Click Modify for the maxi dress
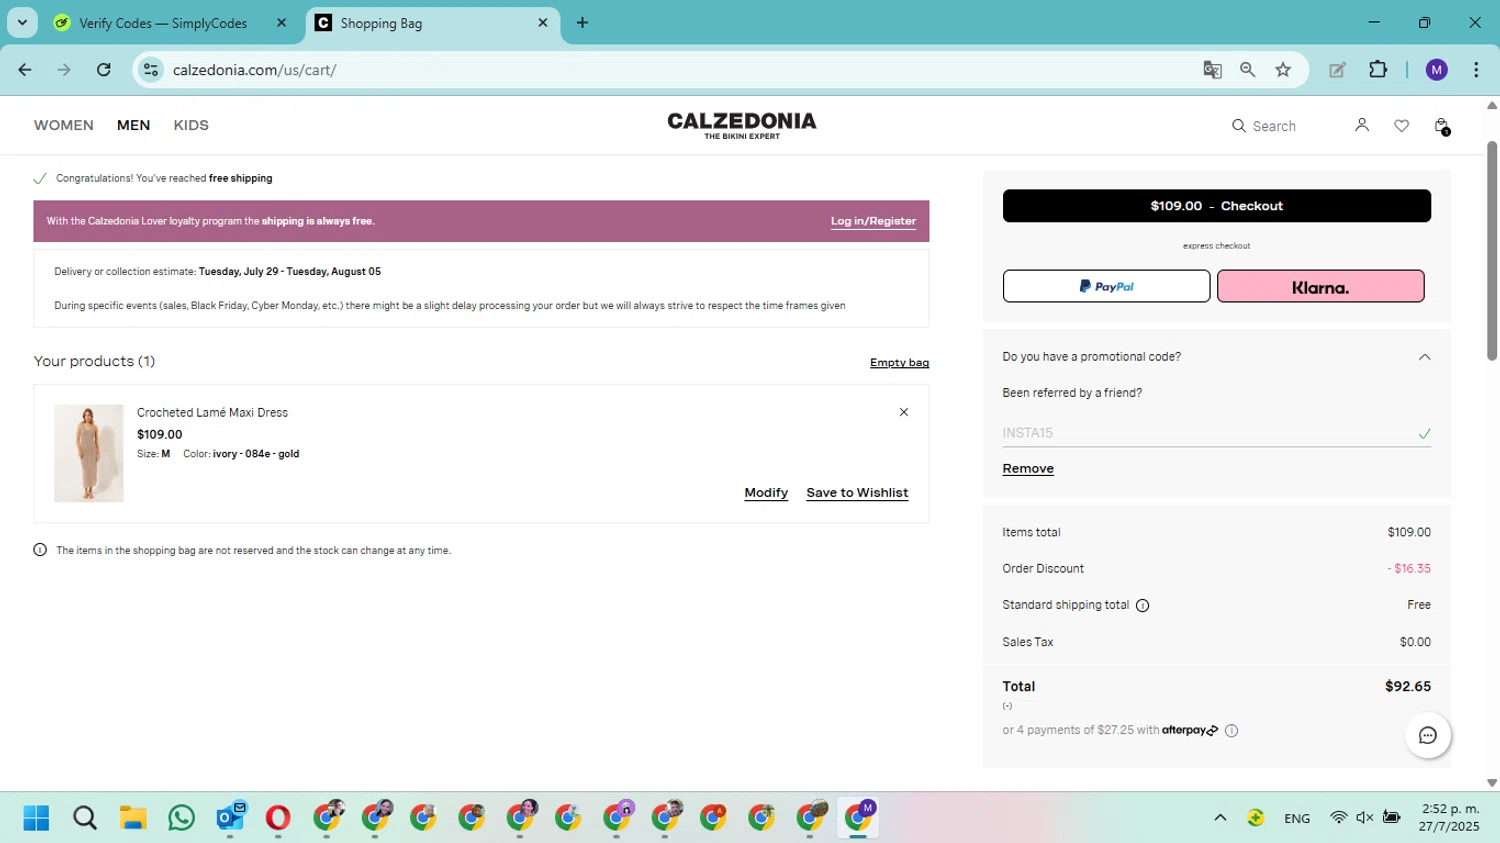Screen dimensions: 1500x843 (766, 493)
